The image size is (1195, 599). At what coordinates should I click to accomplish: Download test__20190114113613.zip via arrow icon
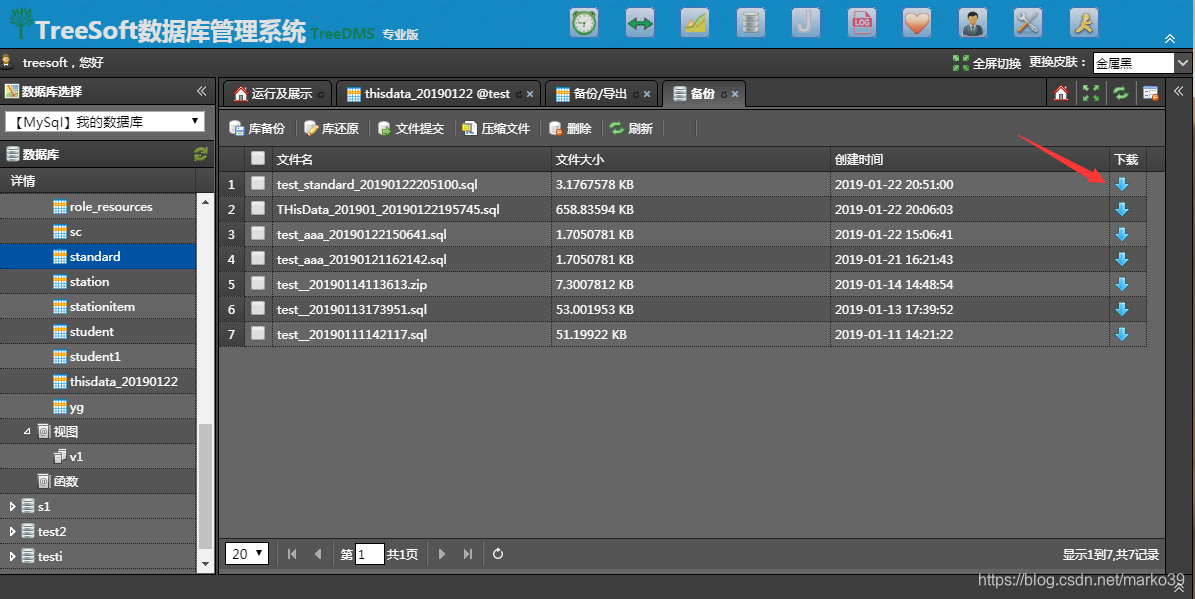(x=1122, y=284)
